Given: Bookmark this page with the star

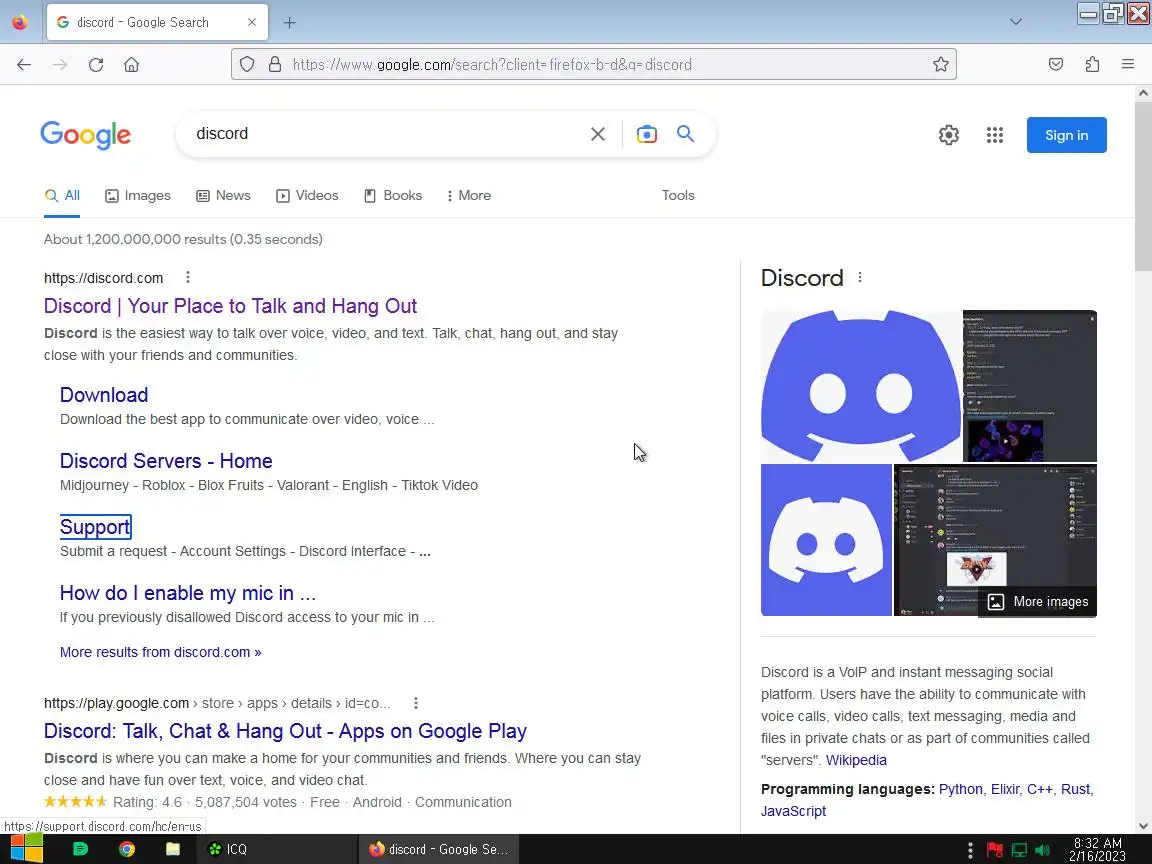Looking at the screenshot, I should 940,65.
